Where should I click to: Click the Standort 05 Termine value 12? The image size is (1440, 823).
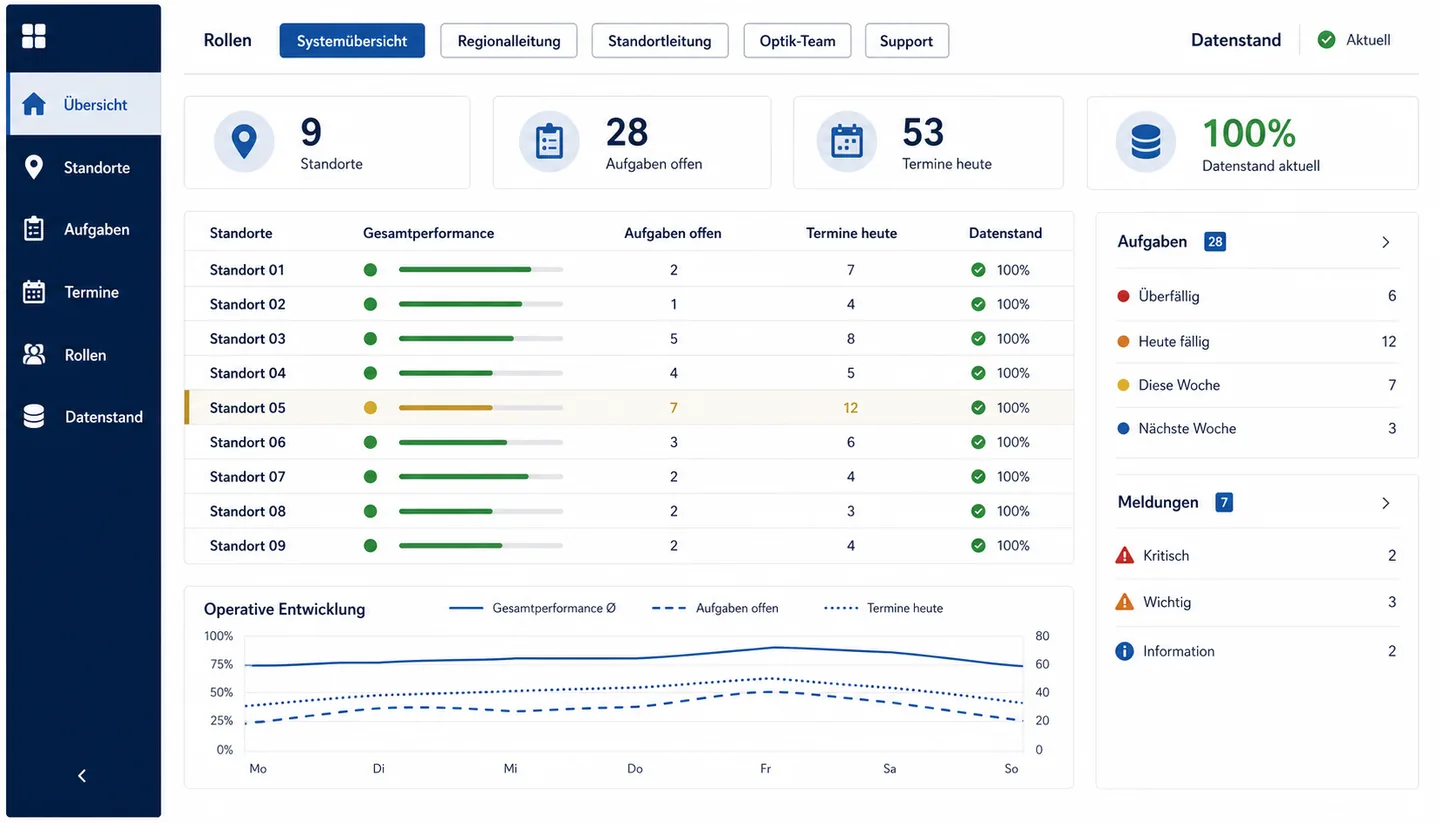(851, 408)
